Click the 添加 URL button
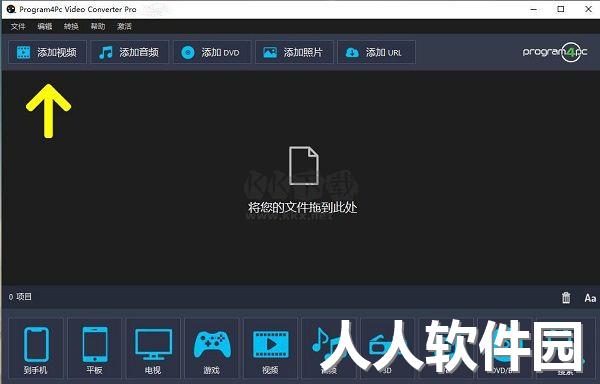This screenshot has width=600, height=384. click(376, 52)
